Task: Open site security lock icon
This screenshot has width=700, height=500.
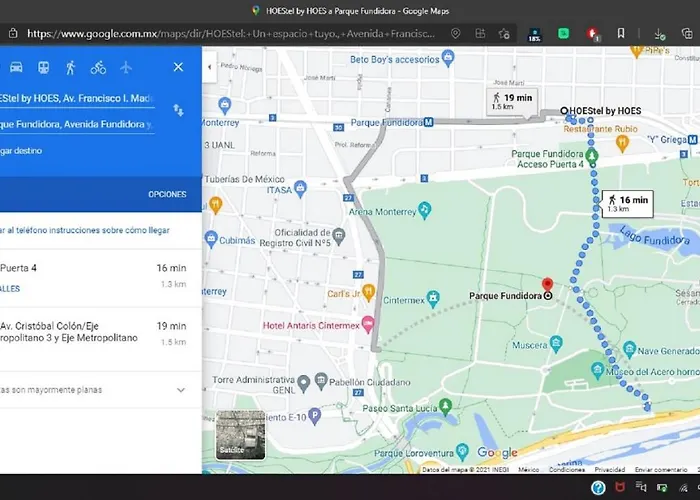Action: 13,33
